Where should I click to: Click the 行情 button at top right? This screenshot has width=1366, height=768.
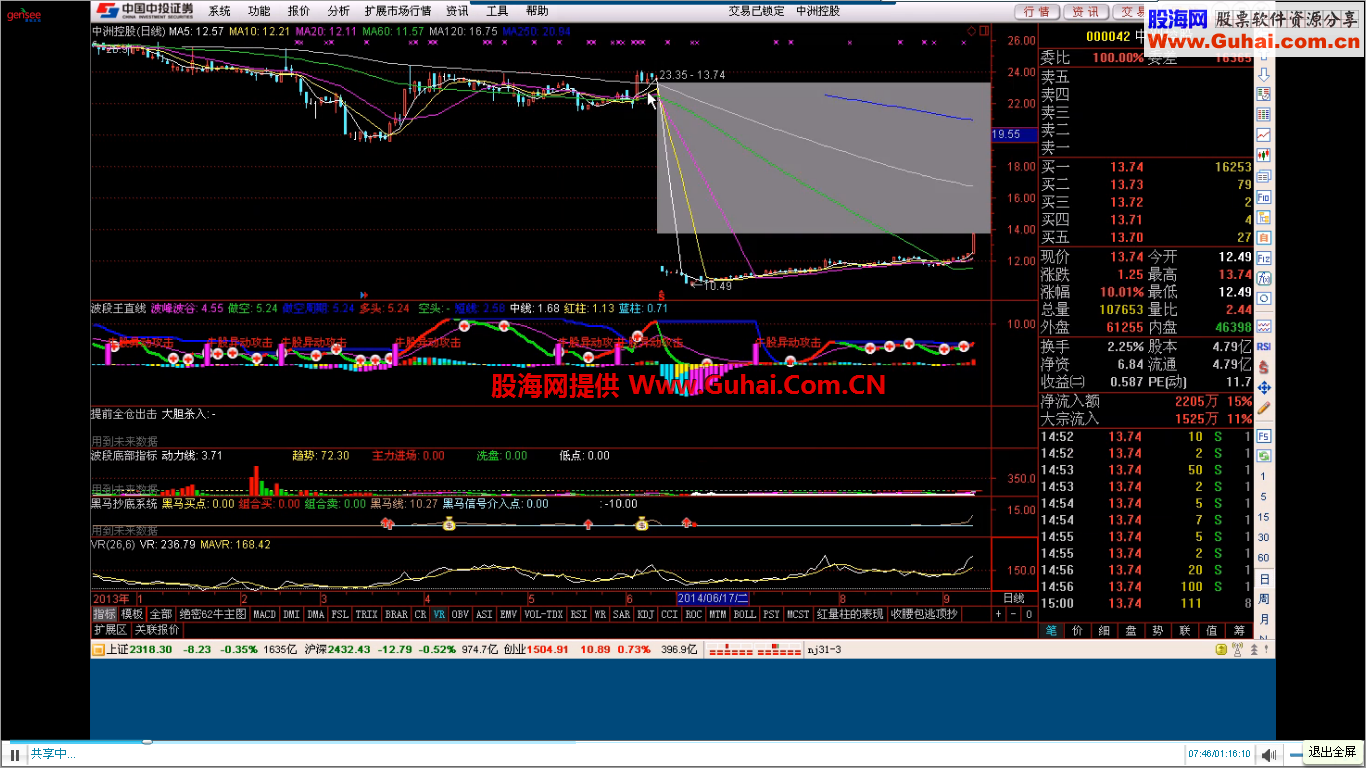click(1037, 11)
